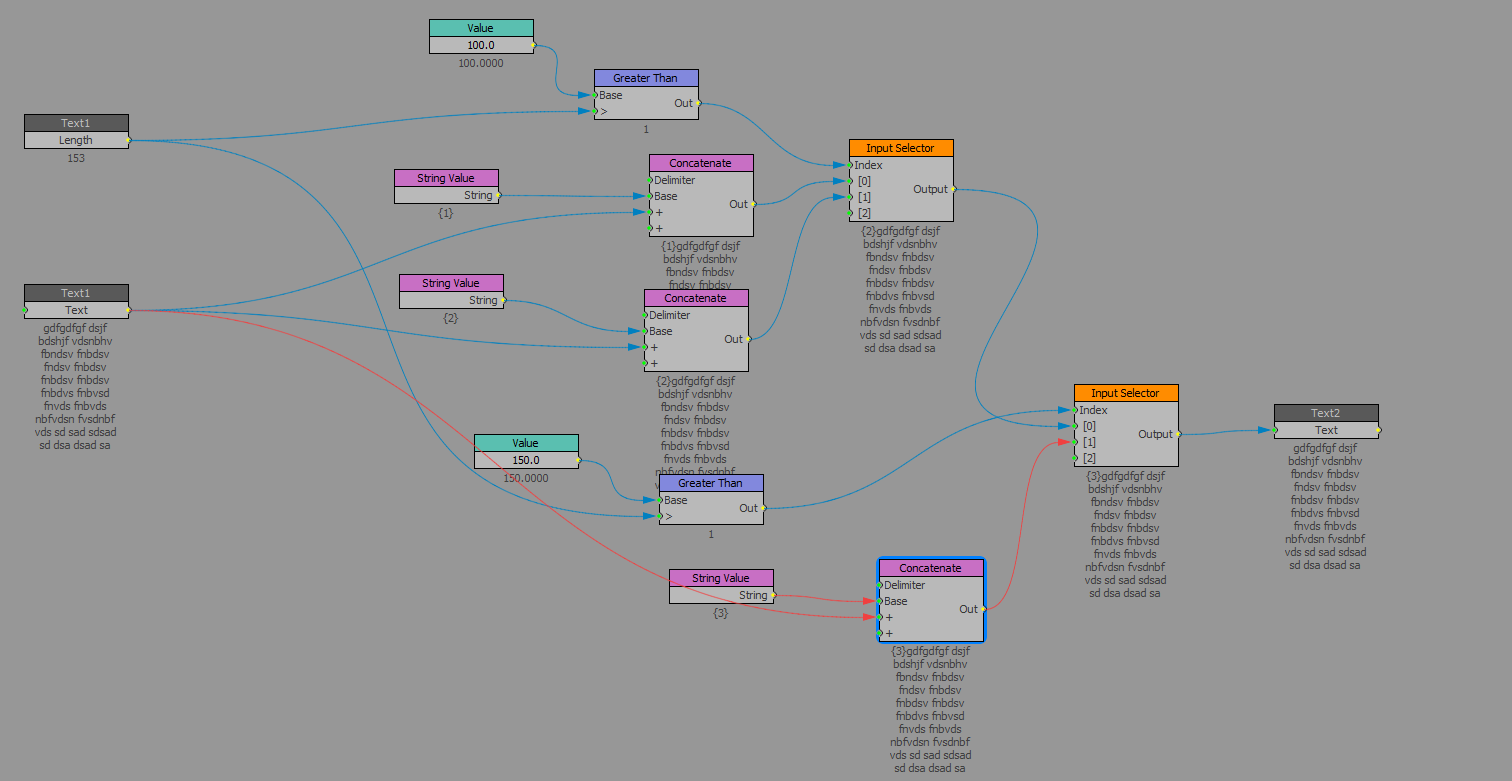Click the Out port of the {2} Concatenate node
The image size is (1512, 781).
[x=748, y=339]
